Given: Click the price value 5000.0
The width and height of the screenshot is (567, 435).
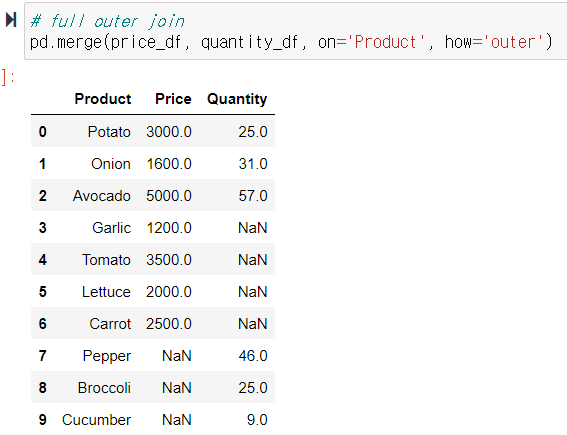Looking at the screenshot, I should pos(169,196).
